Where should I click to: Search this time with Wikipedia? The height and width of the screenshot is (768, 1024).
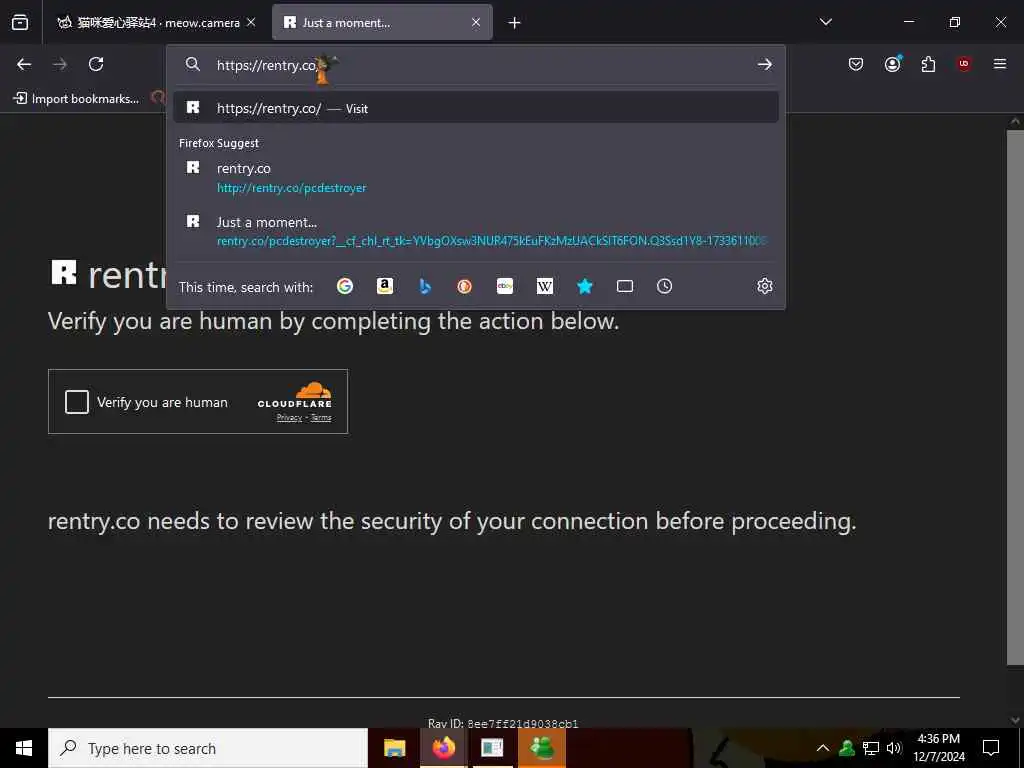pyautogui.click(x=545, y=286)
